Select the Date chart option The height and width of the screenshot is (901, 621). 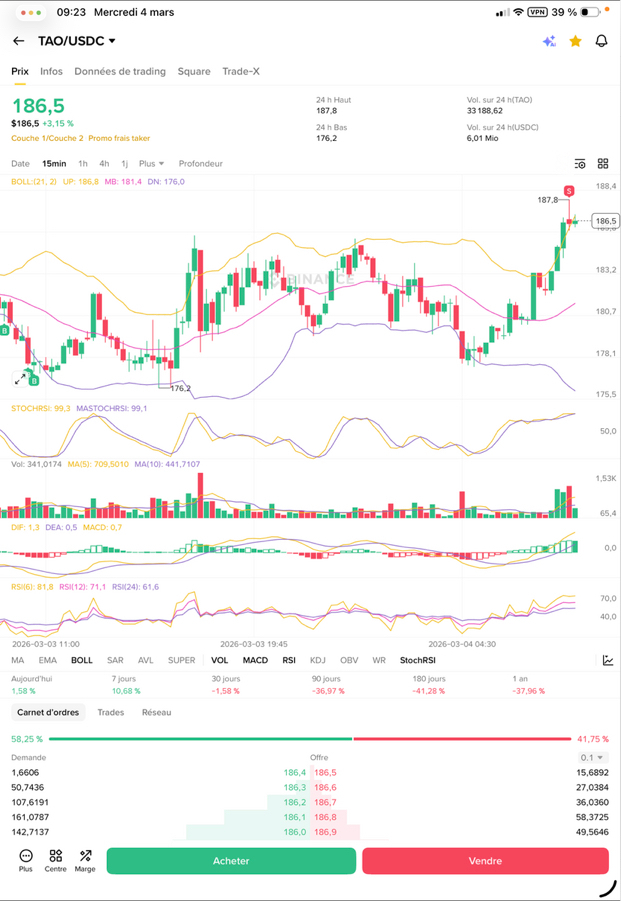(x=20, y=164)
